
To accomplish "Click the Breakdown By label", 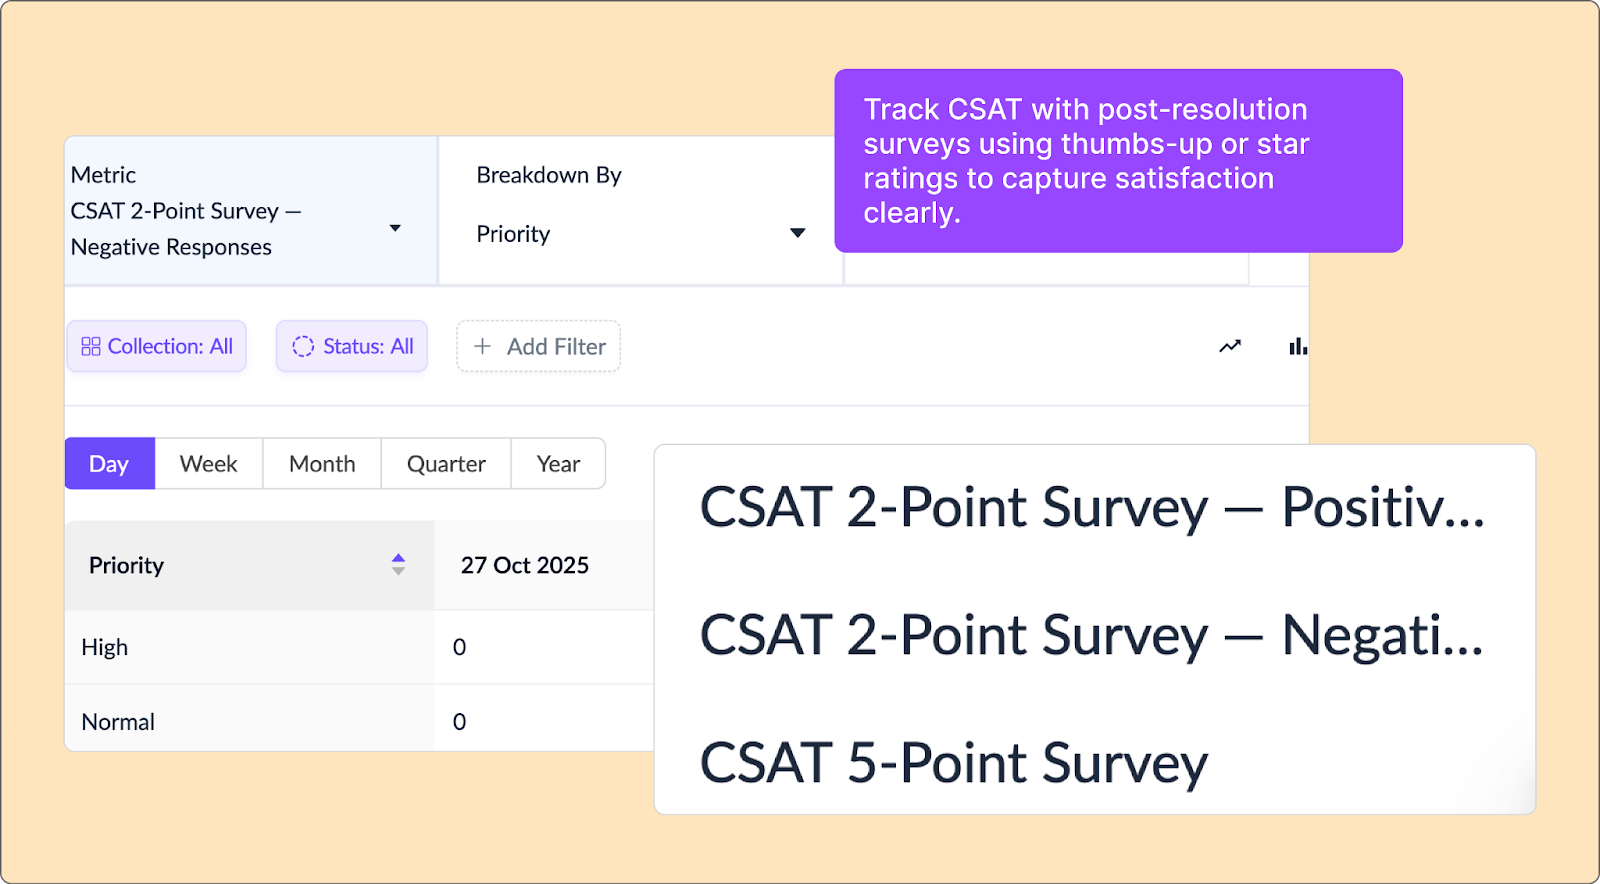I will point(549,175).
